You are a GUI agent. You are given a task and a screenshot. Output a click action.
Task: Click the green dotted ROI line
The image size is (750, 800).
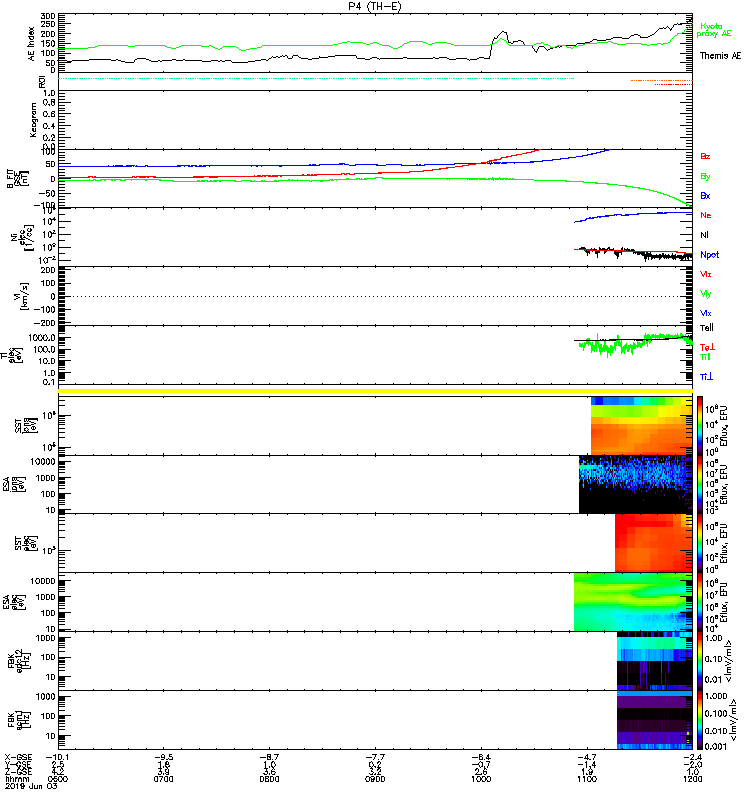(316, 79)
